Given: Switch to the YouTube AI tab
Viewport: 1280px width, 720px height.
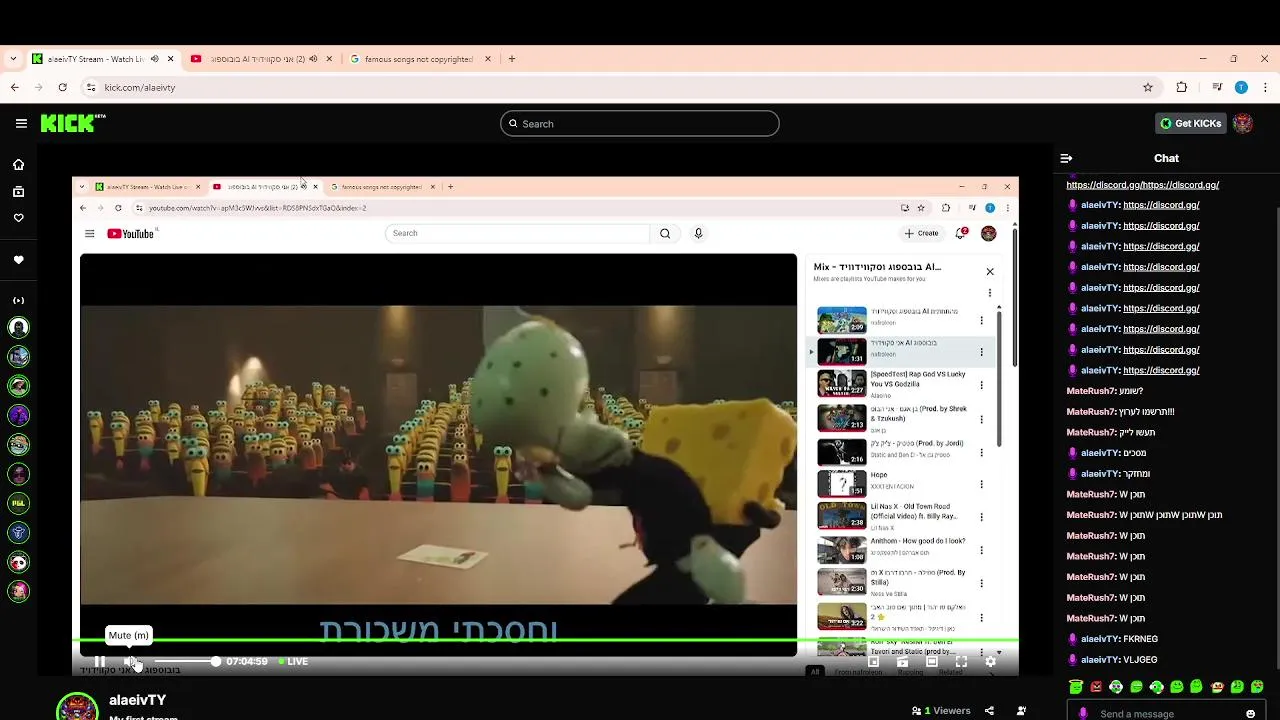Looking at the screenshot, I should (262, 59).
